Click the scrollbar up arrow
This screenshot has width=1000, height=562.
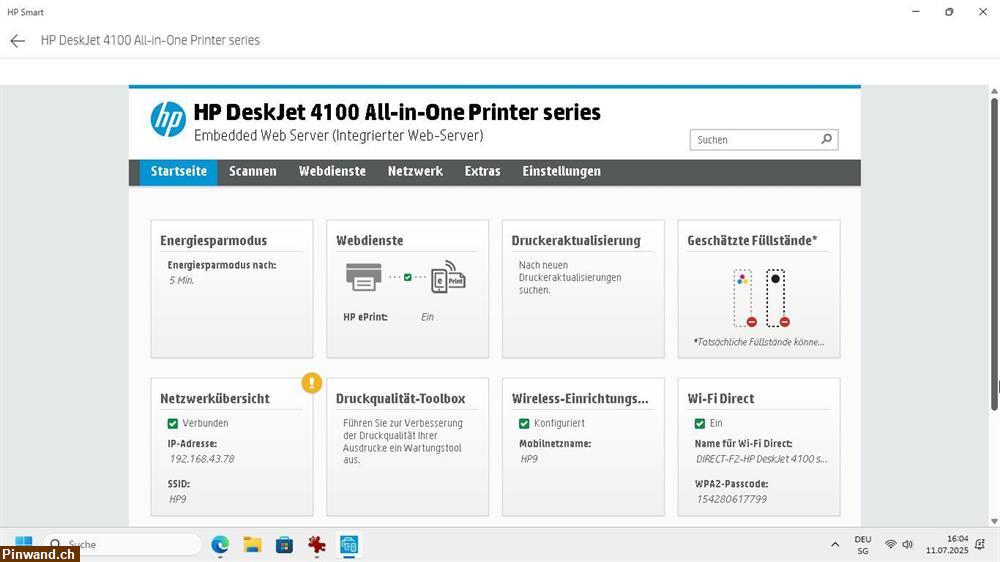(994, 91)
